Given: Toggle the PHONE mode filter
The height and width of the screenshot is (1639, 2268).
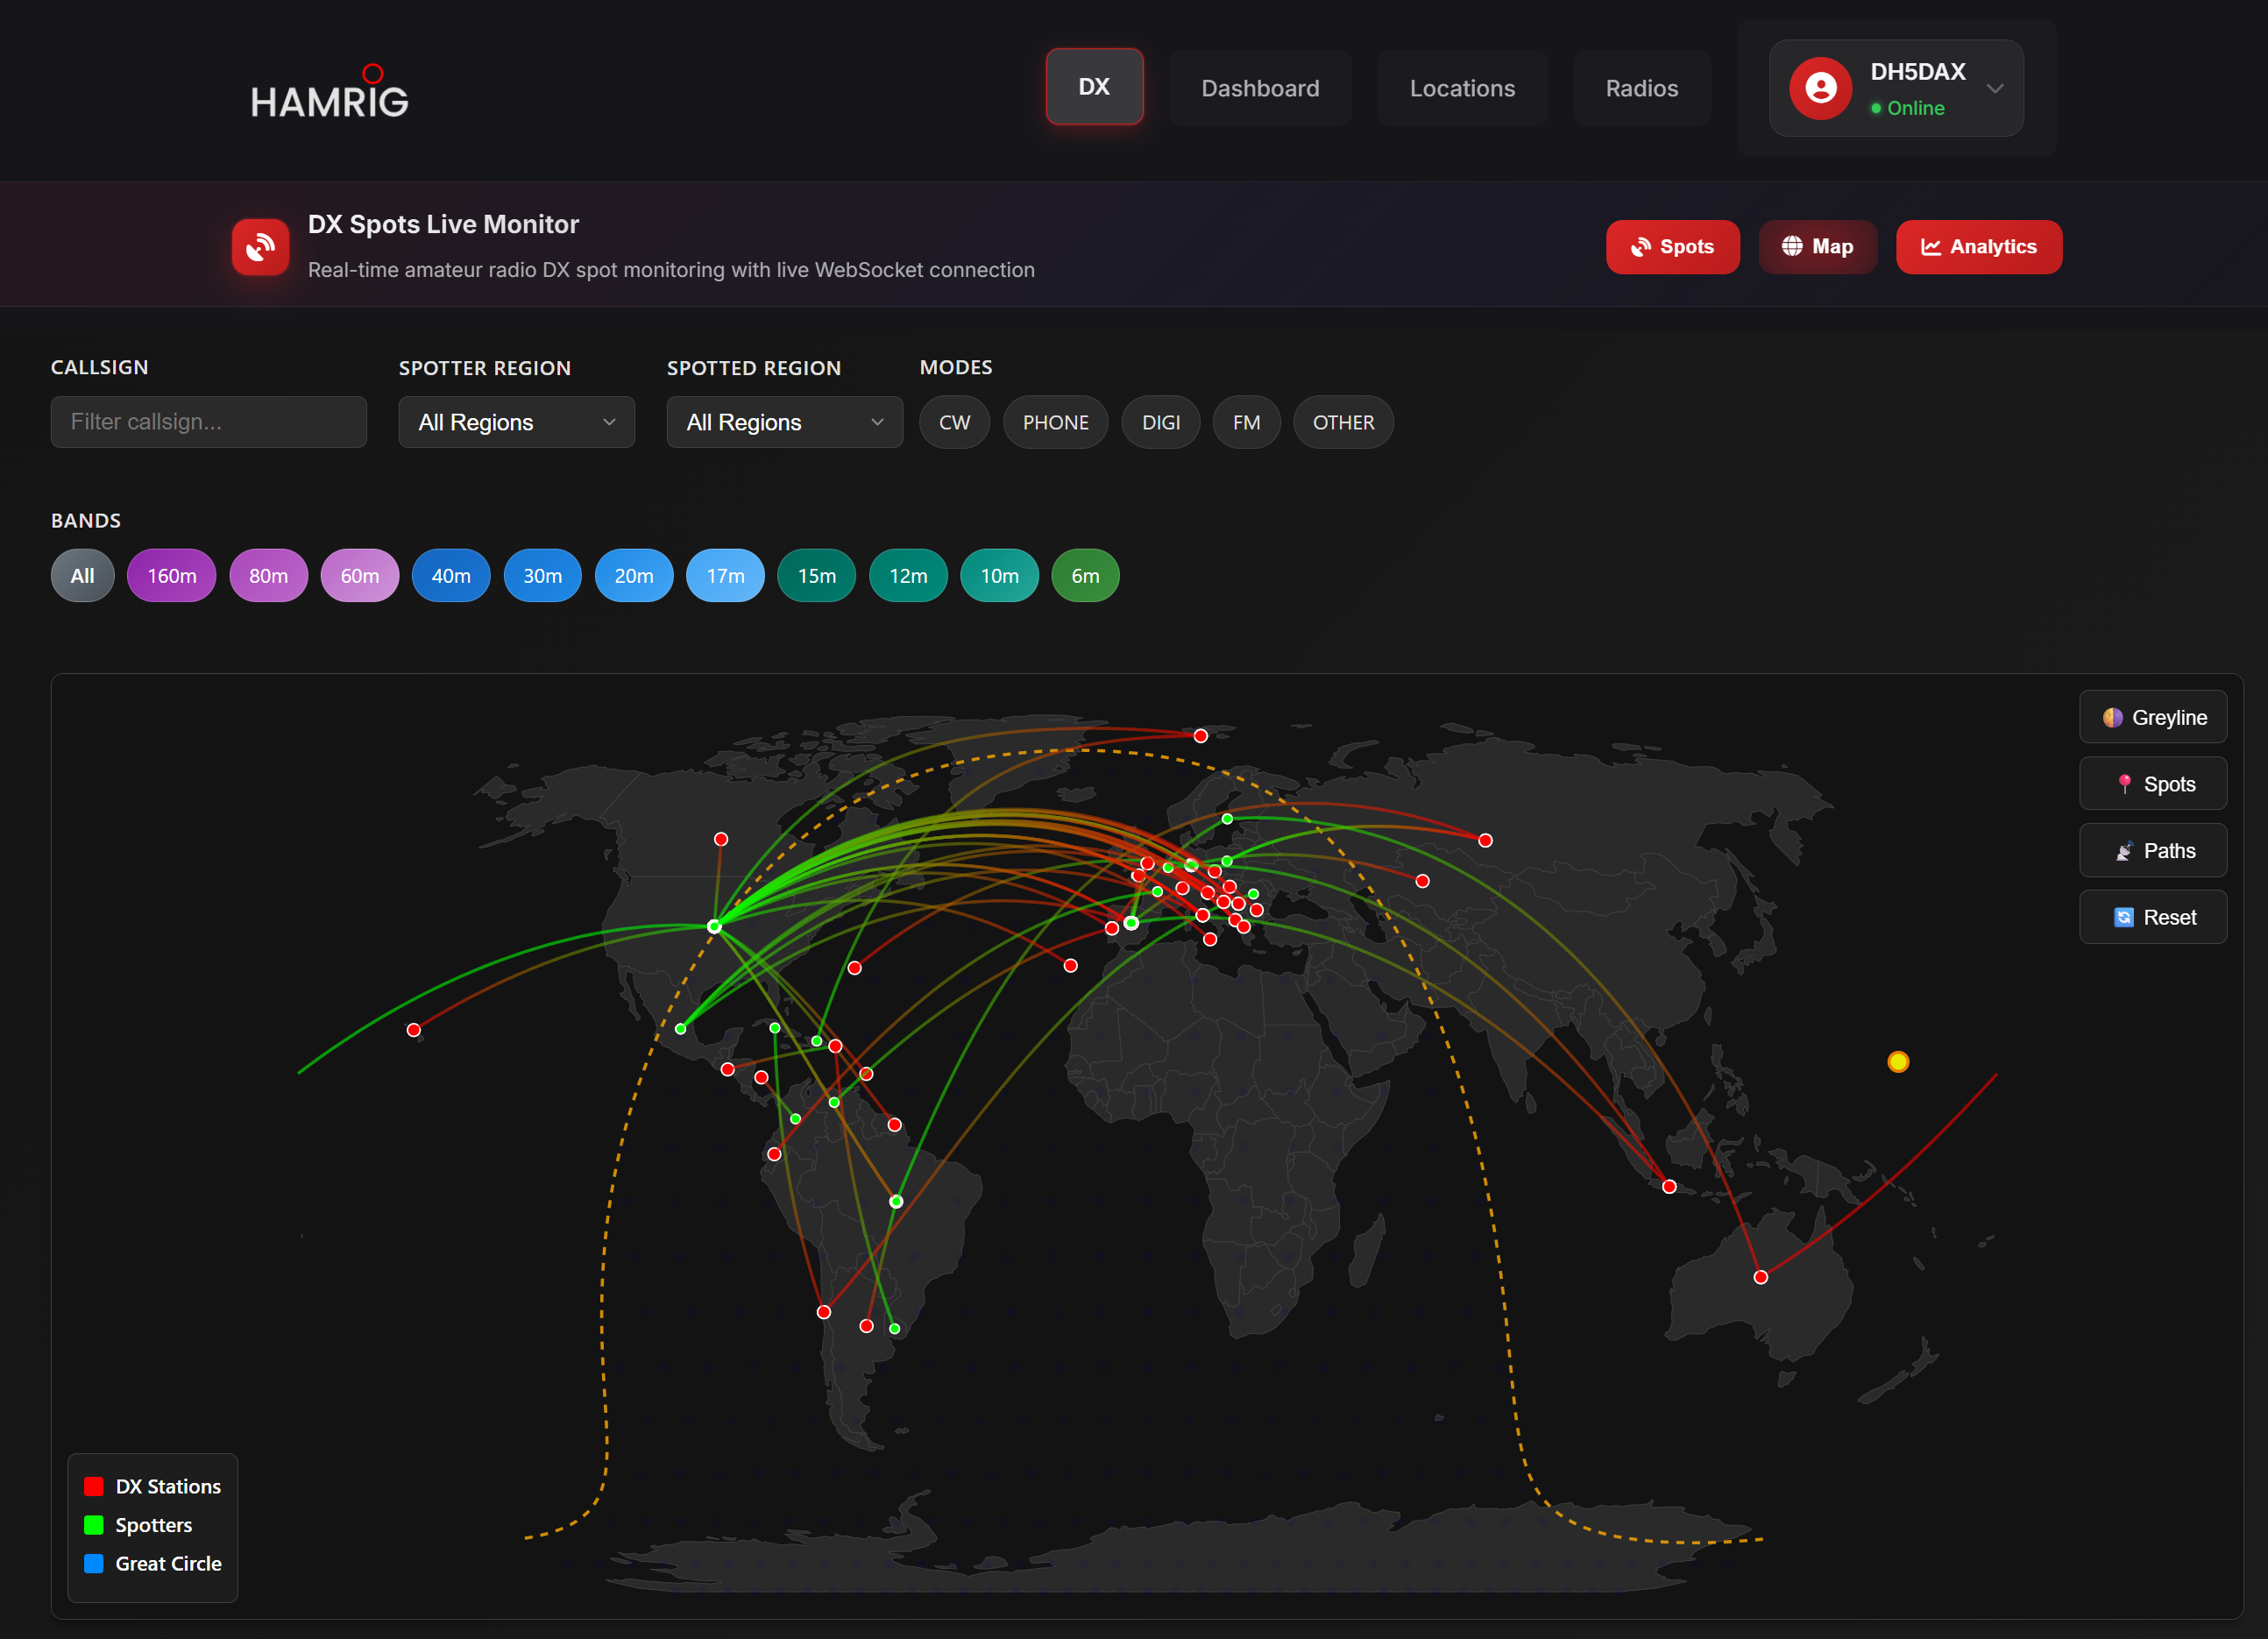Looking at the screenshot, I should coord(1055,423).
